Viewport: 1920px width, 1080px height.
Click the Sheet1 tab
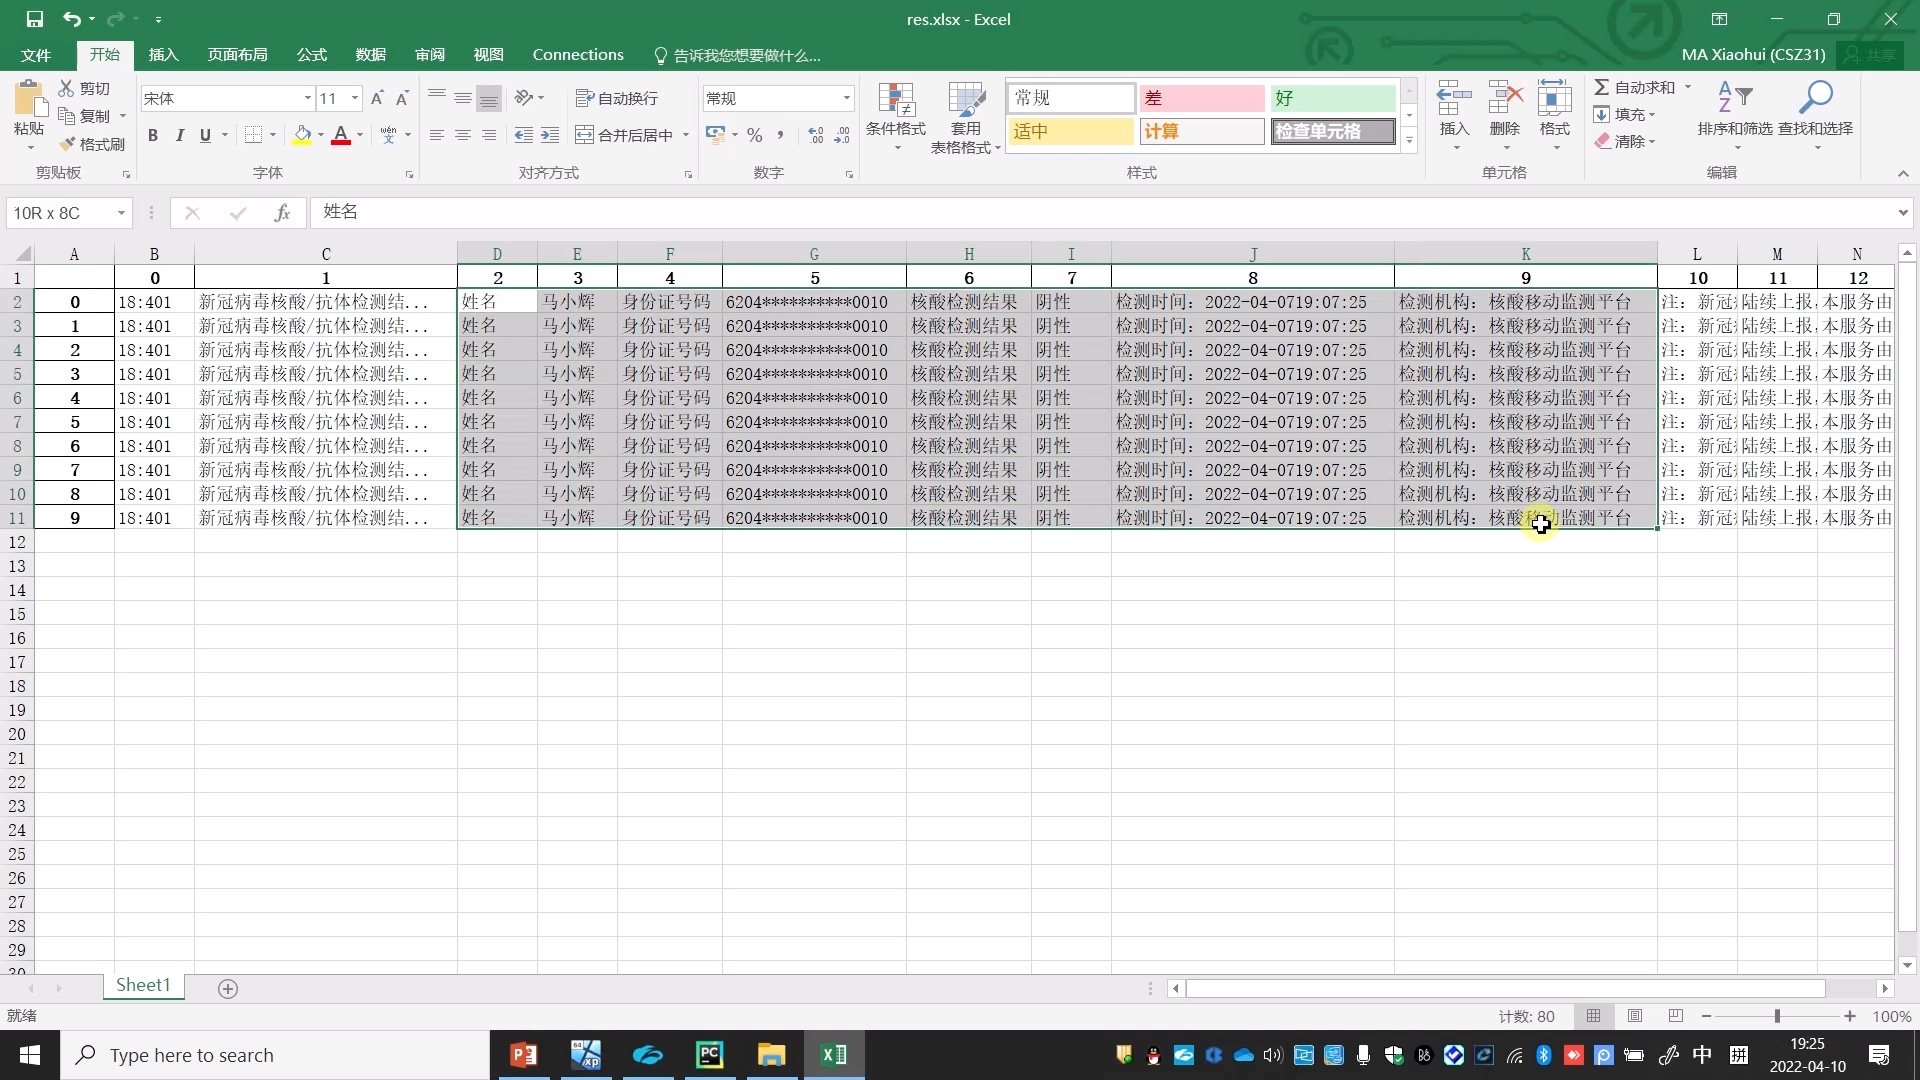pos(142,986)
